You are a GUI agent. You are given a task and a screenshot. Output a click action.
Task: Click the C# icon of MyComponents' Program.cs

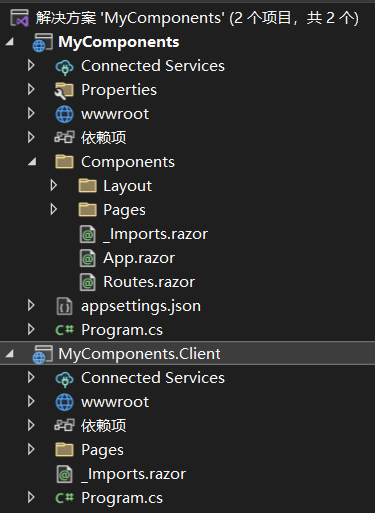tap(64, 330)
